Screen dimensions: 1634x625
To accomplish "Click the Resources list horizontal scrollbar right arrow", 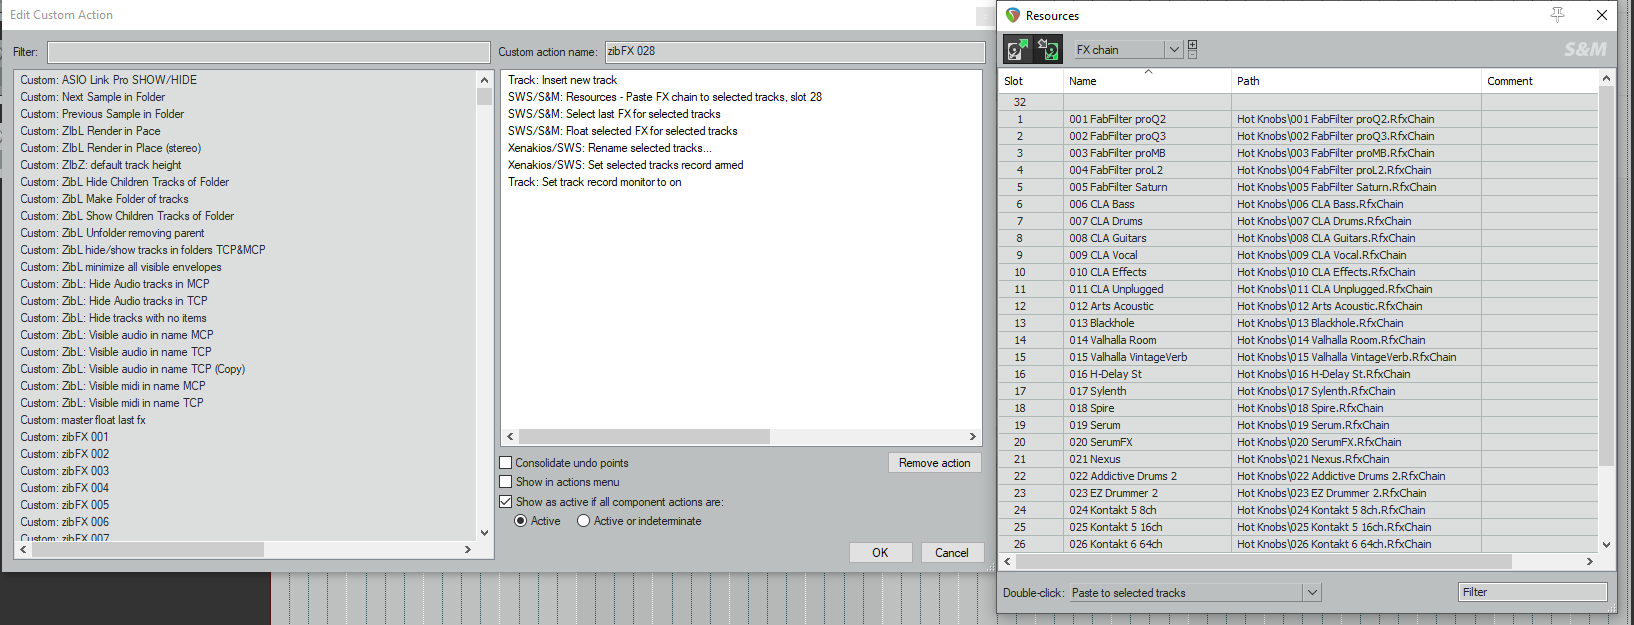I will tap(1590, 562).
